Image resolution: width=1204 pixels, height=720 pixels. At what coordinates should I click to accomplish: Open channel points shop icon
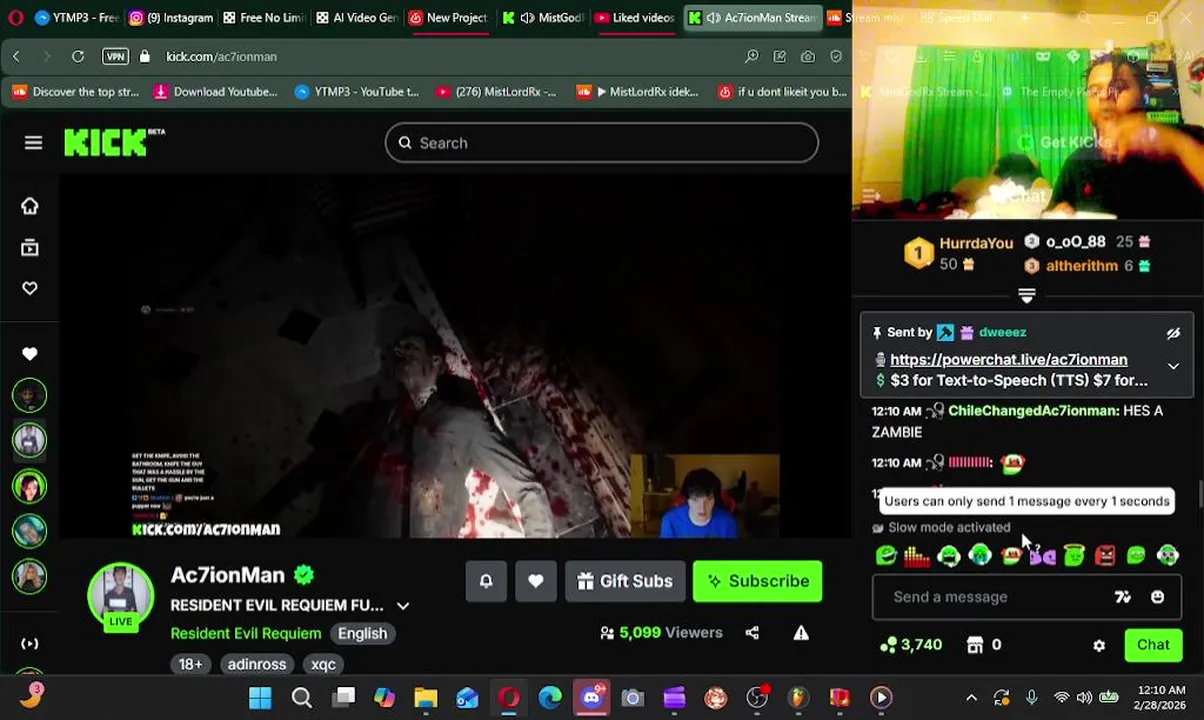click(975, 645)
